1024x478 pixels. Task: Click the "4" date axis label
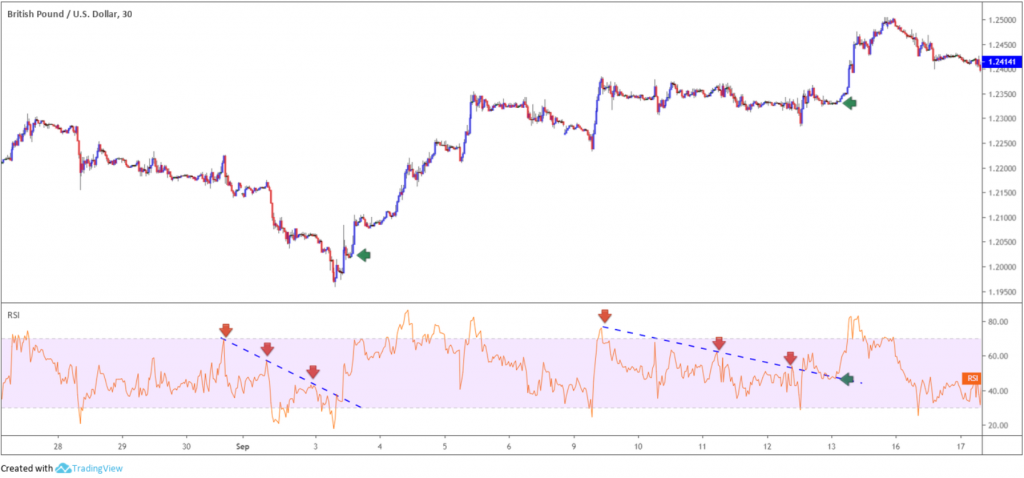(379, 447)
